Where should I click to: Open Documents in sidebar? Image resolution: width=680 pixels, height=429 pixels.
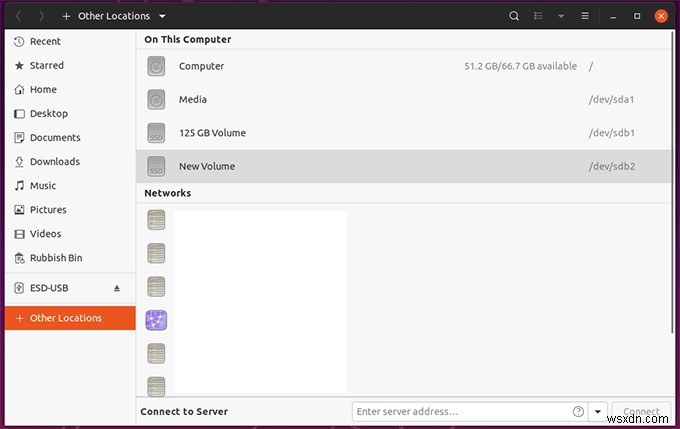(x=70, y=138)
